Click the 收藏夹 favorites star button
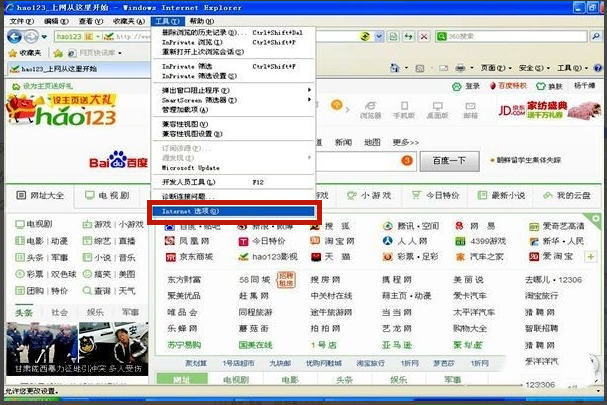The width and height of the screenshot is (607, 405). (x=25, y=53)
